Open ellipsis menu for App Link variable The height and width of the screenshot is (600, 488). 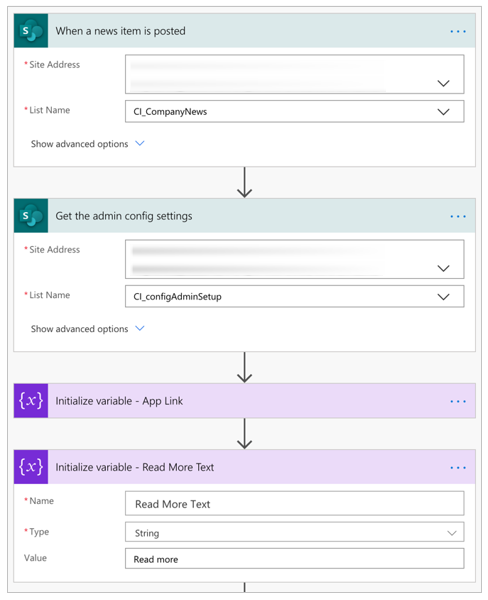[458, 401]
